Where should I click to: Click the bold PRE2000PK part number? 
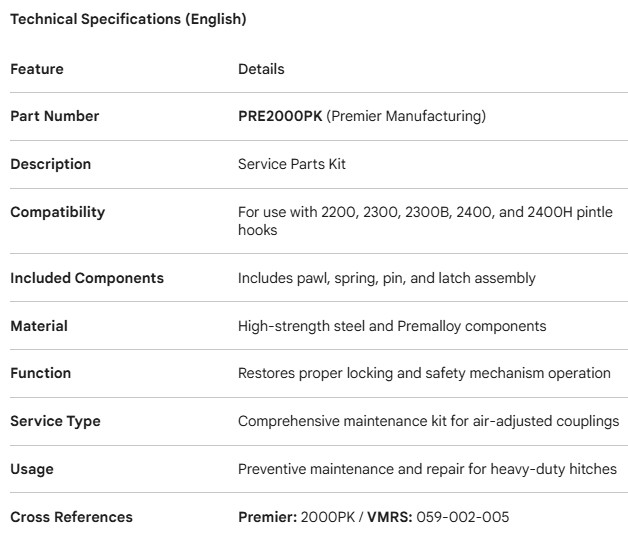[280, 116]
